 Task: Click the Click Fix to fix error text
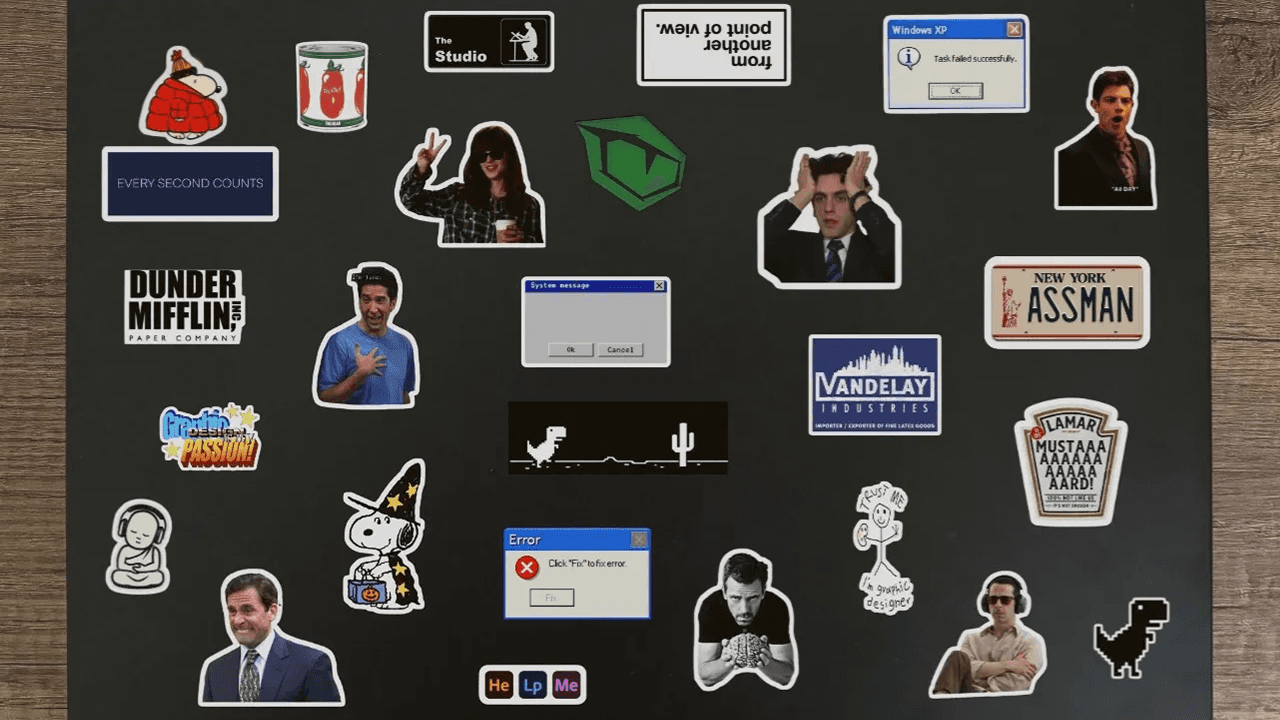(588, 564)
